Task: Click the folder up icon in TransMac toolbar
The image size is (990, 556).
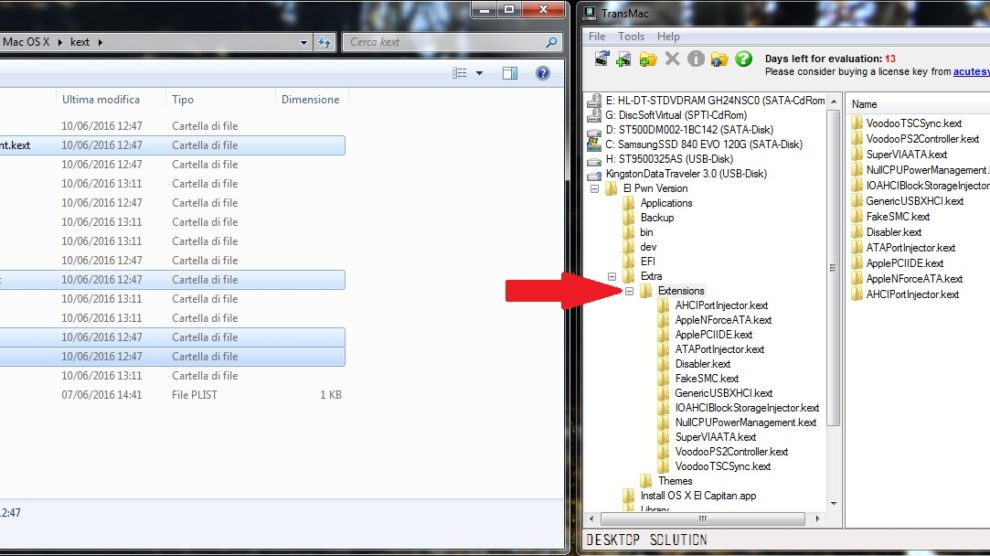Action: (x=720, y=59)
